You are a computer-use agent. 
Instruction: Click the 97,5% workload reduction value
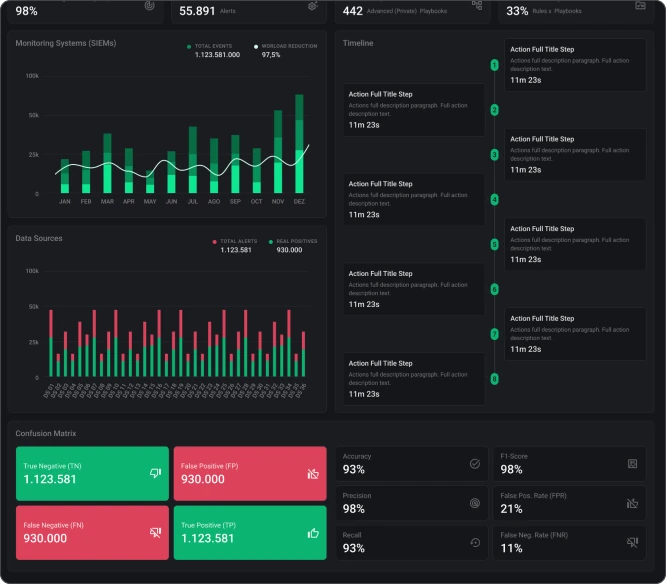pyautogui.click(x=271, y=55)
